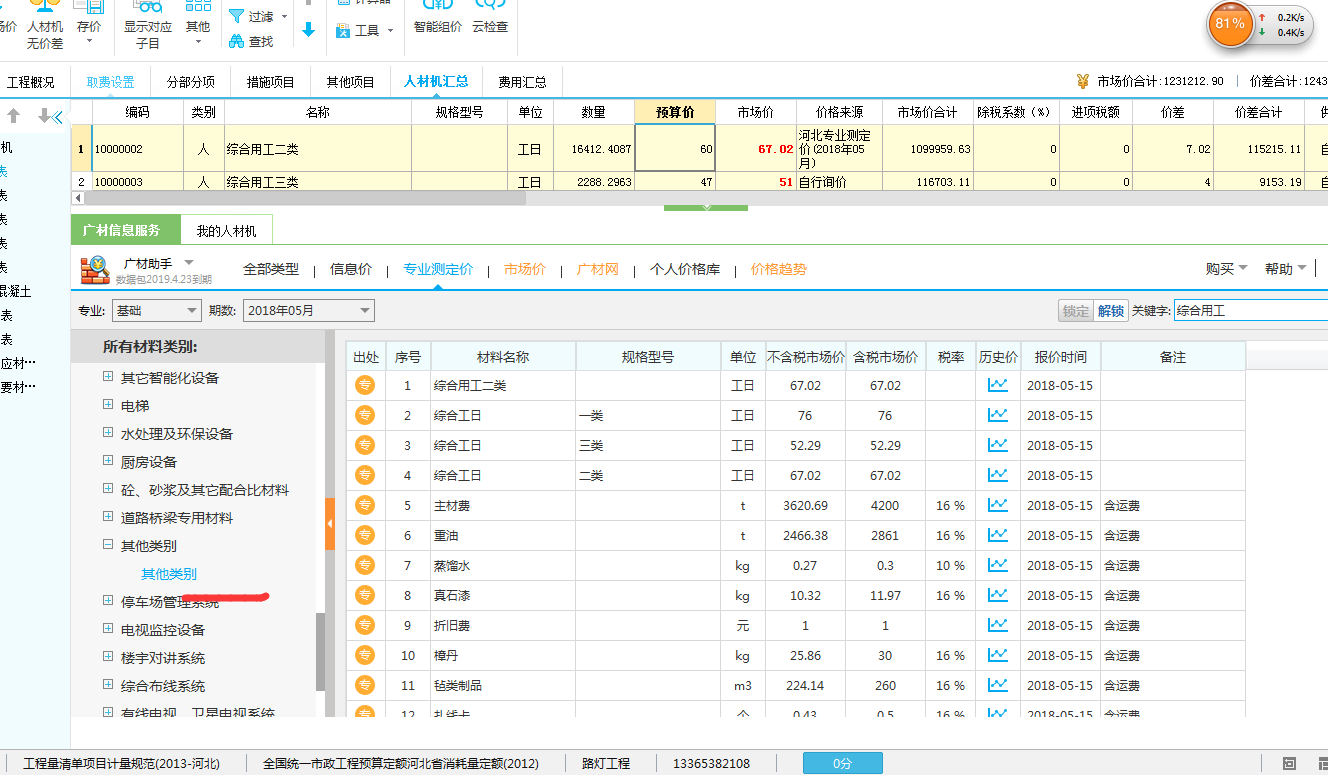The height and width of the screenshot is (775, 1328).
Task: Open the 其他 toolbar menu
Action: (198, 22)
